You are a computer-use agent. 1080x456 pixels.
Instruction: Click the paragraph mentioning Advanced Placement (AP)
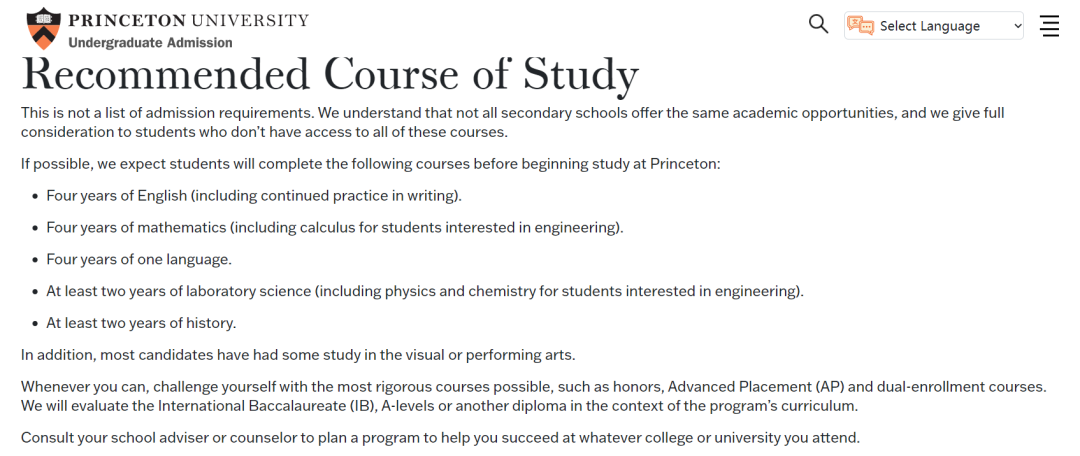point(533,386)
